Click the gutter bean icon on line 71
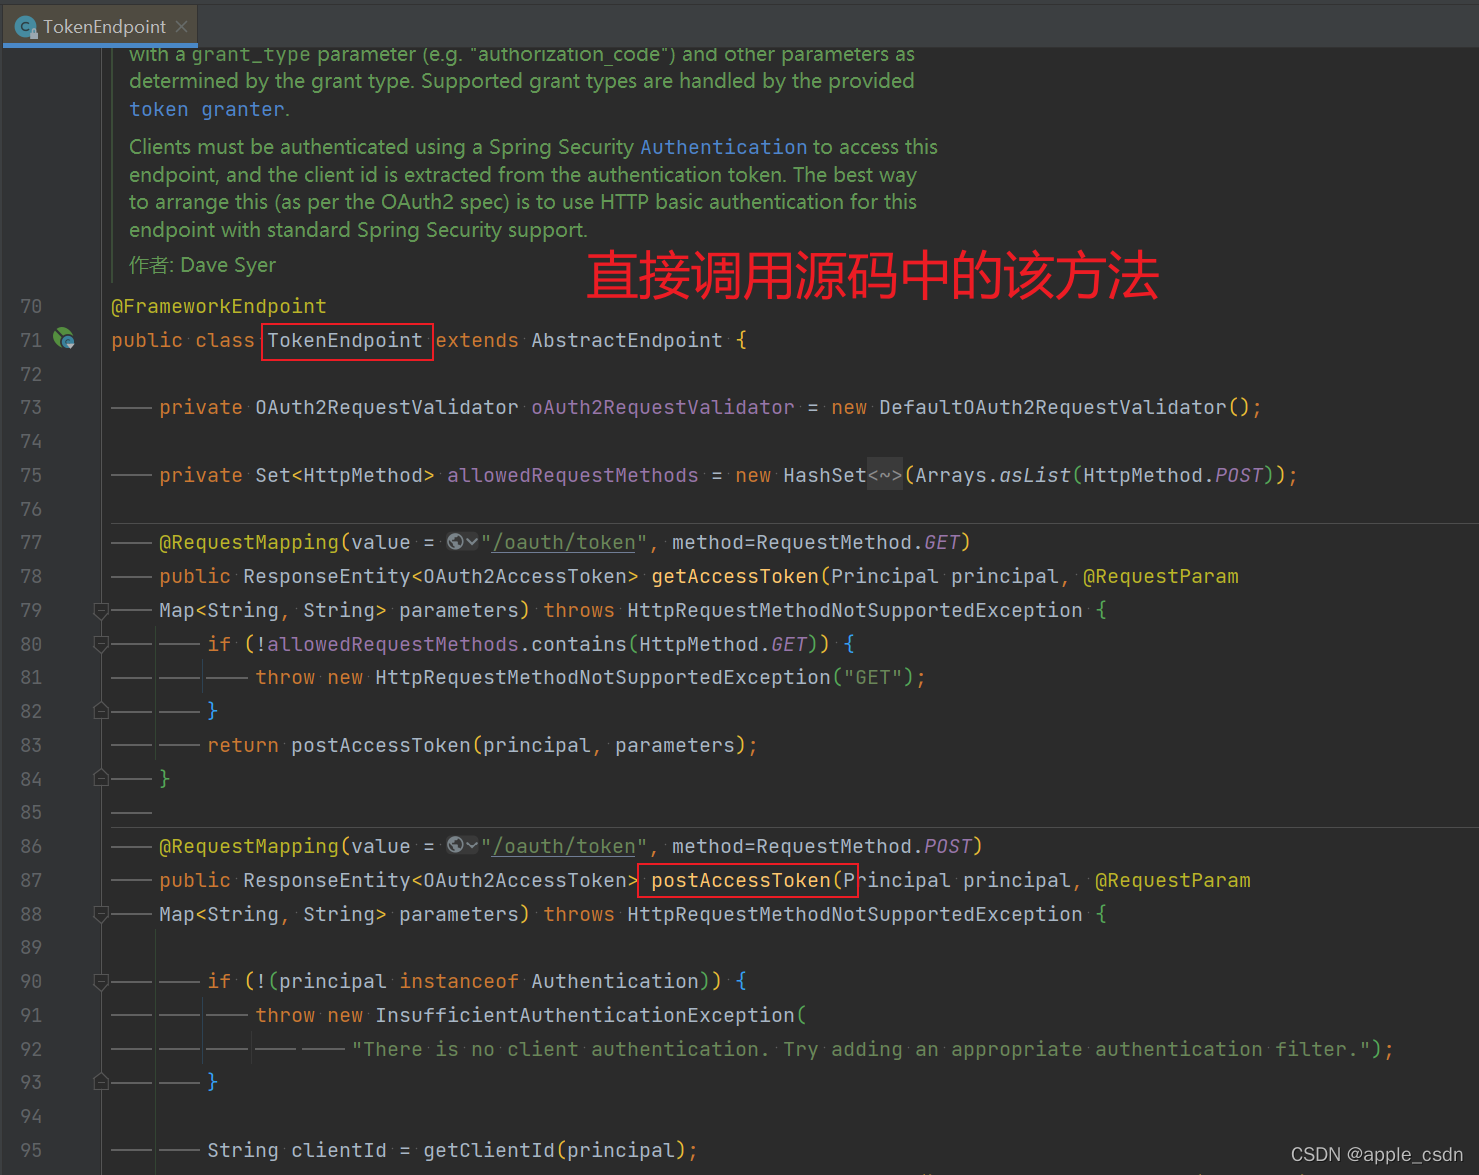Image resolution: width=1479 pixels, height=1175 pixels. pos(64,339)
